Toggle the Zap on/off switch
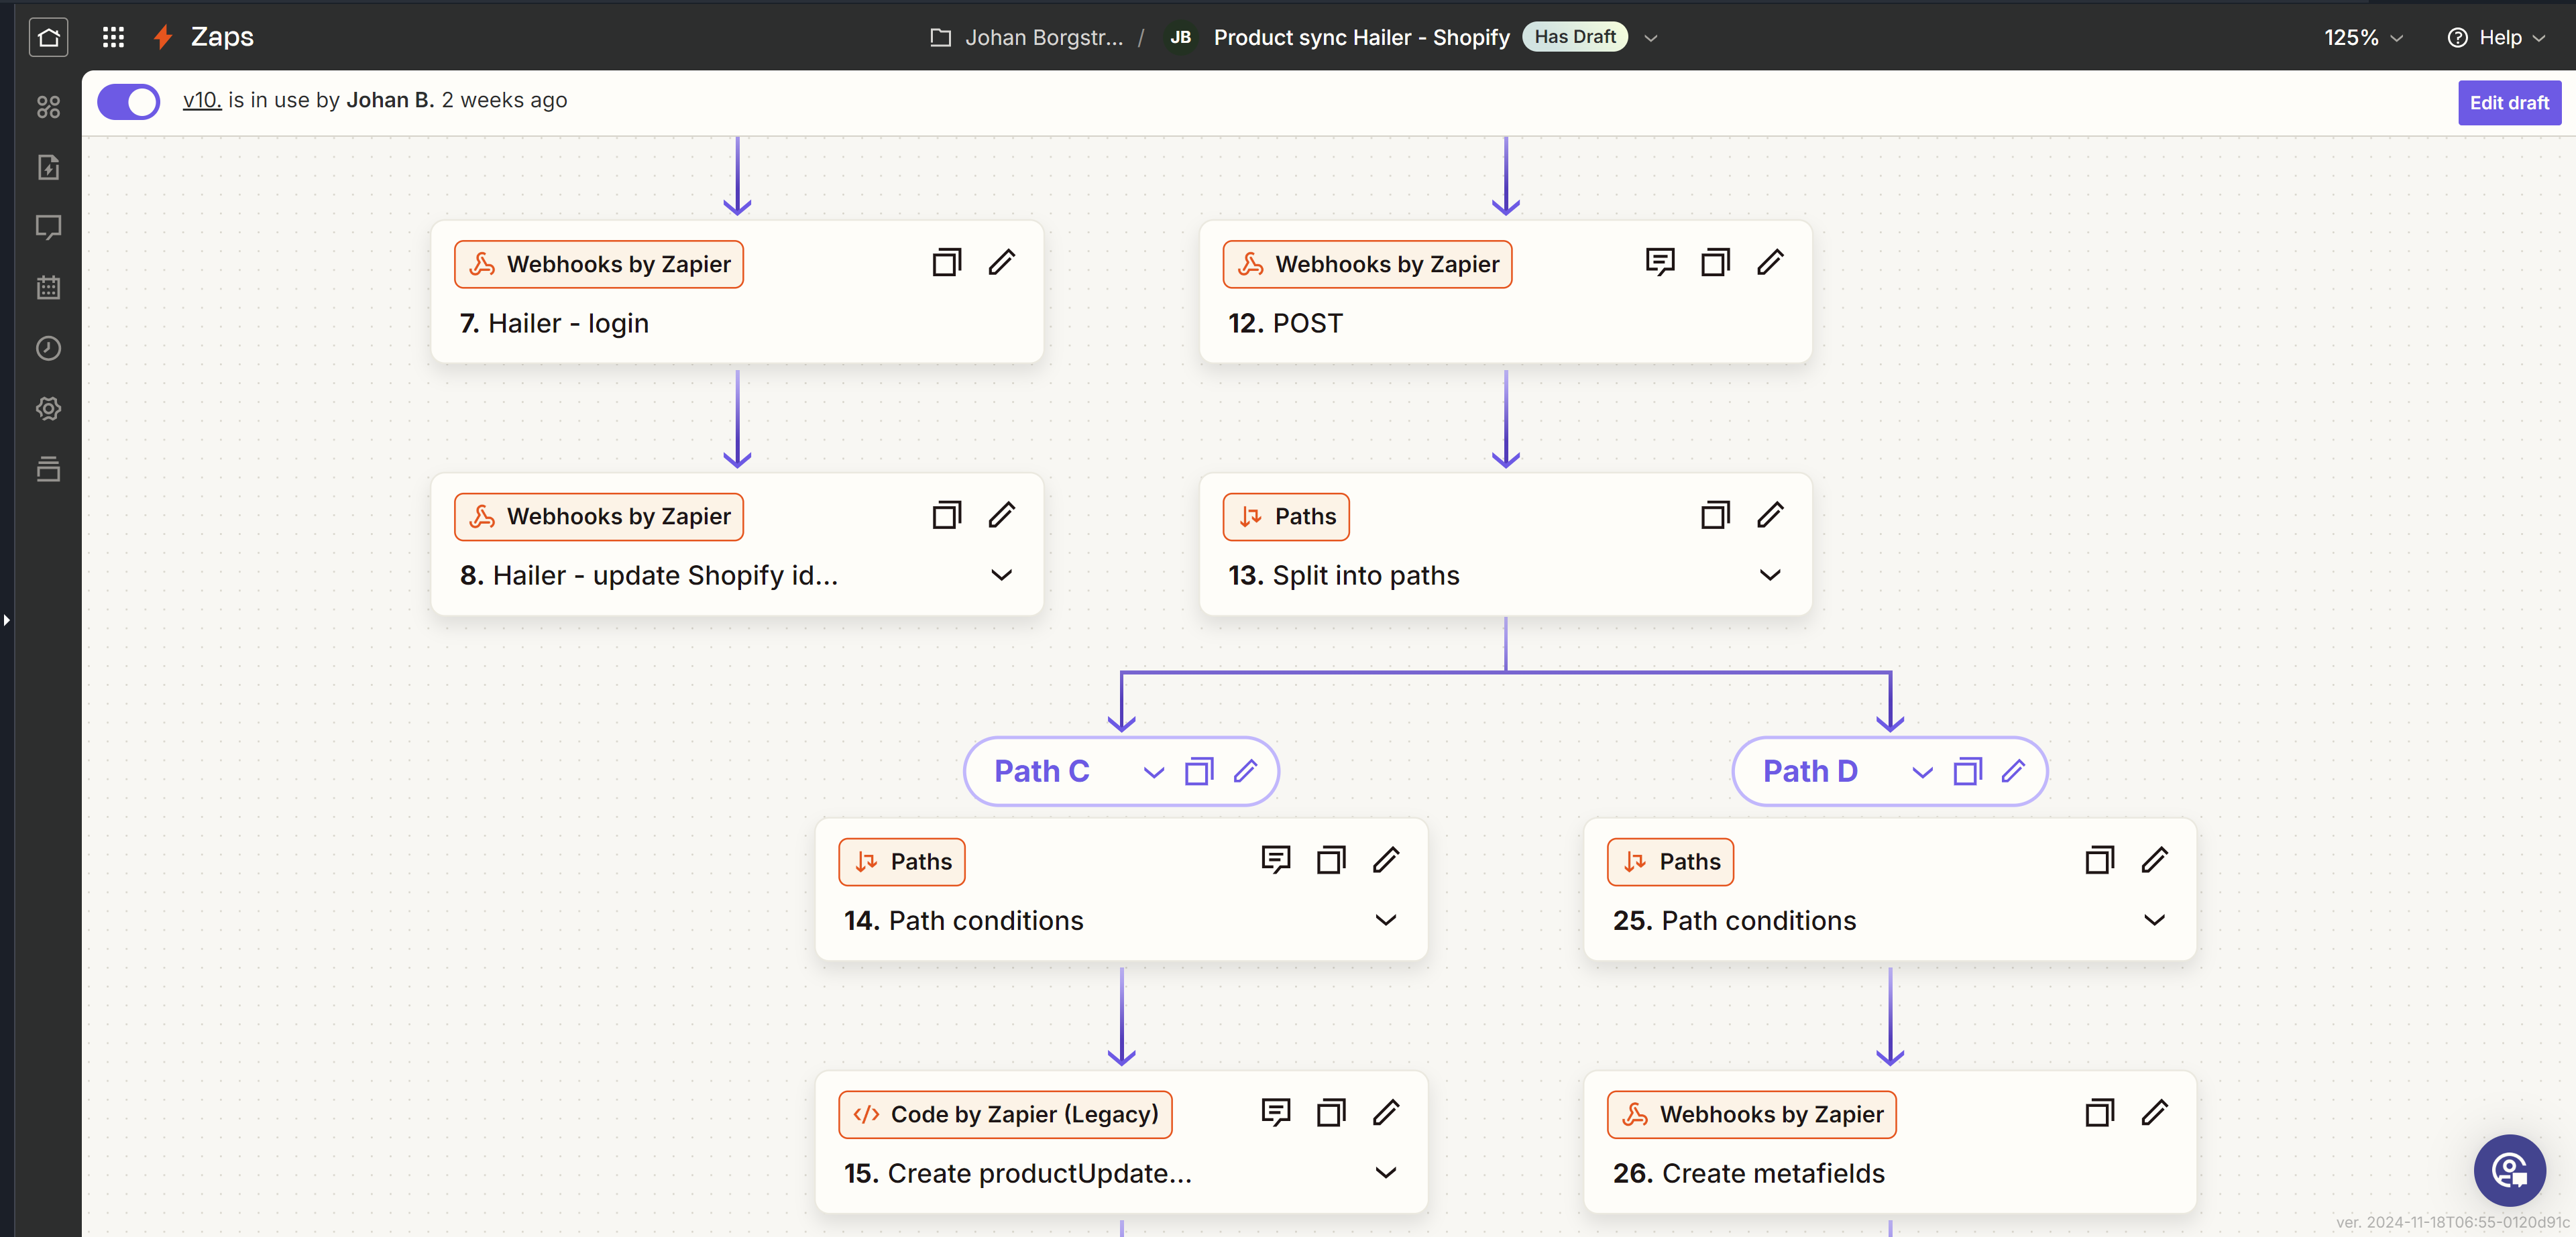This screenshot has width=2576, height=1237. tap(128, 101)
